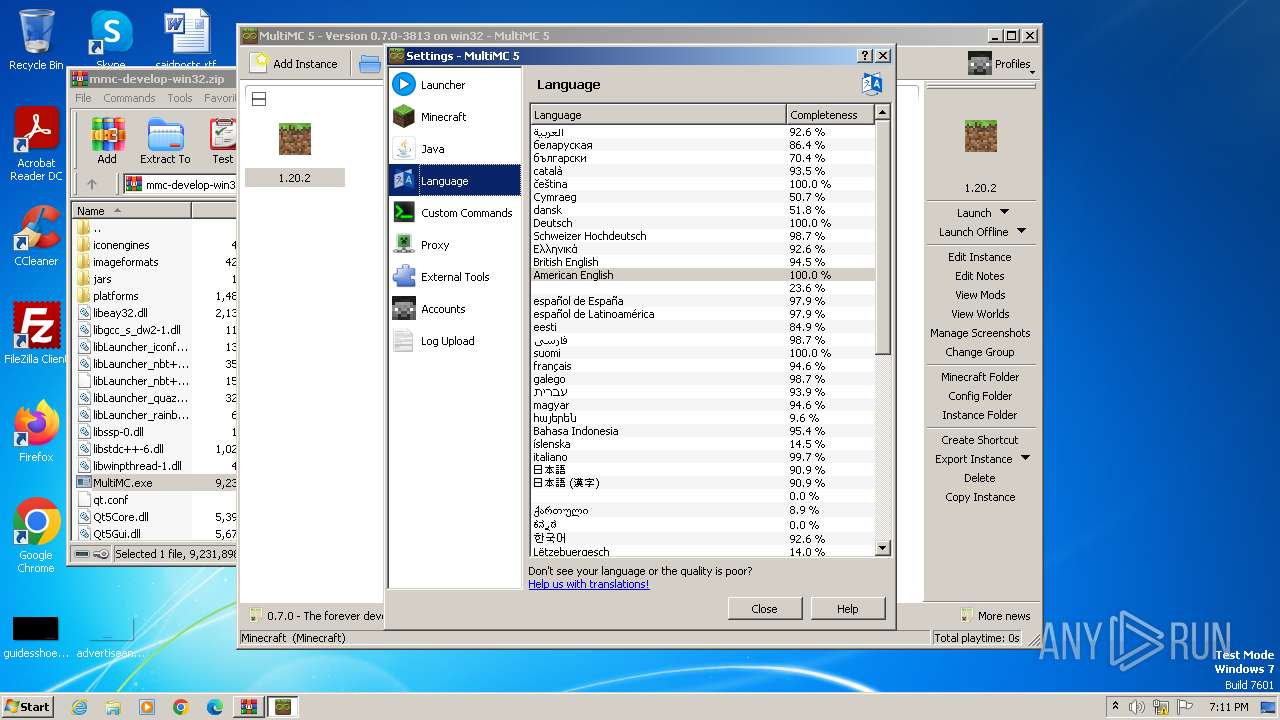Viewport: 1280px width, 720px height.
Task: Click Edit Notes in side panel
Action: pyautogui.click(x=979, y=276)
